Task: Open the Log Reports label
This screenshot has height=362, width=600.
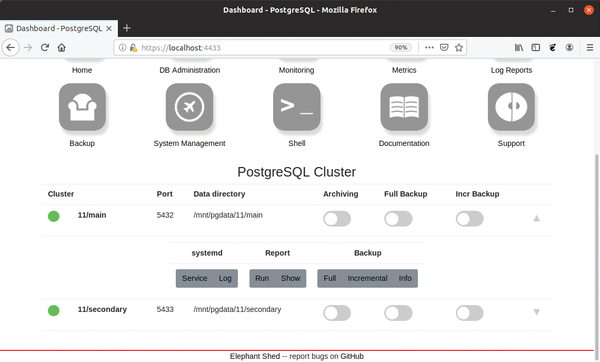Action: (511, 70)
